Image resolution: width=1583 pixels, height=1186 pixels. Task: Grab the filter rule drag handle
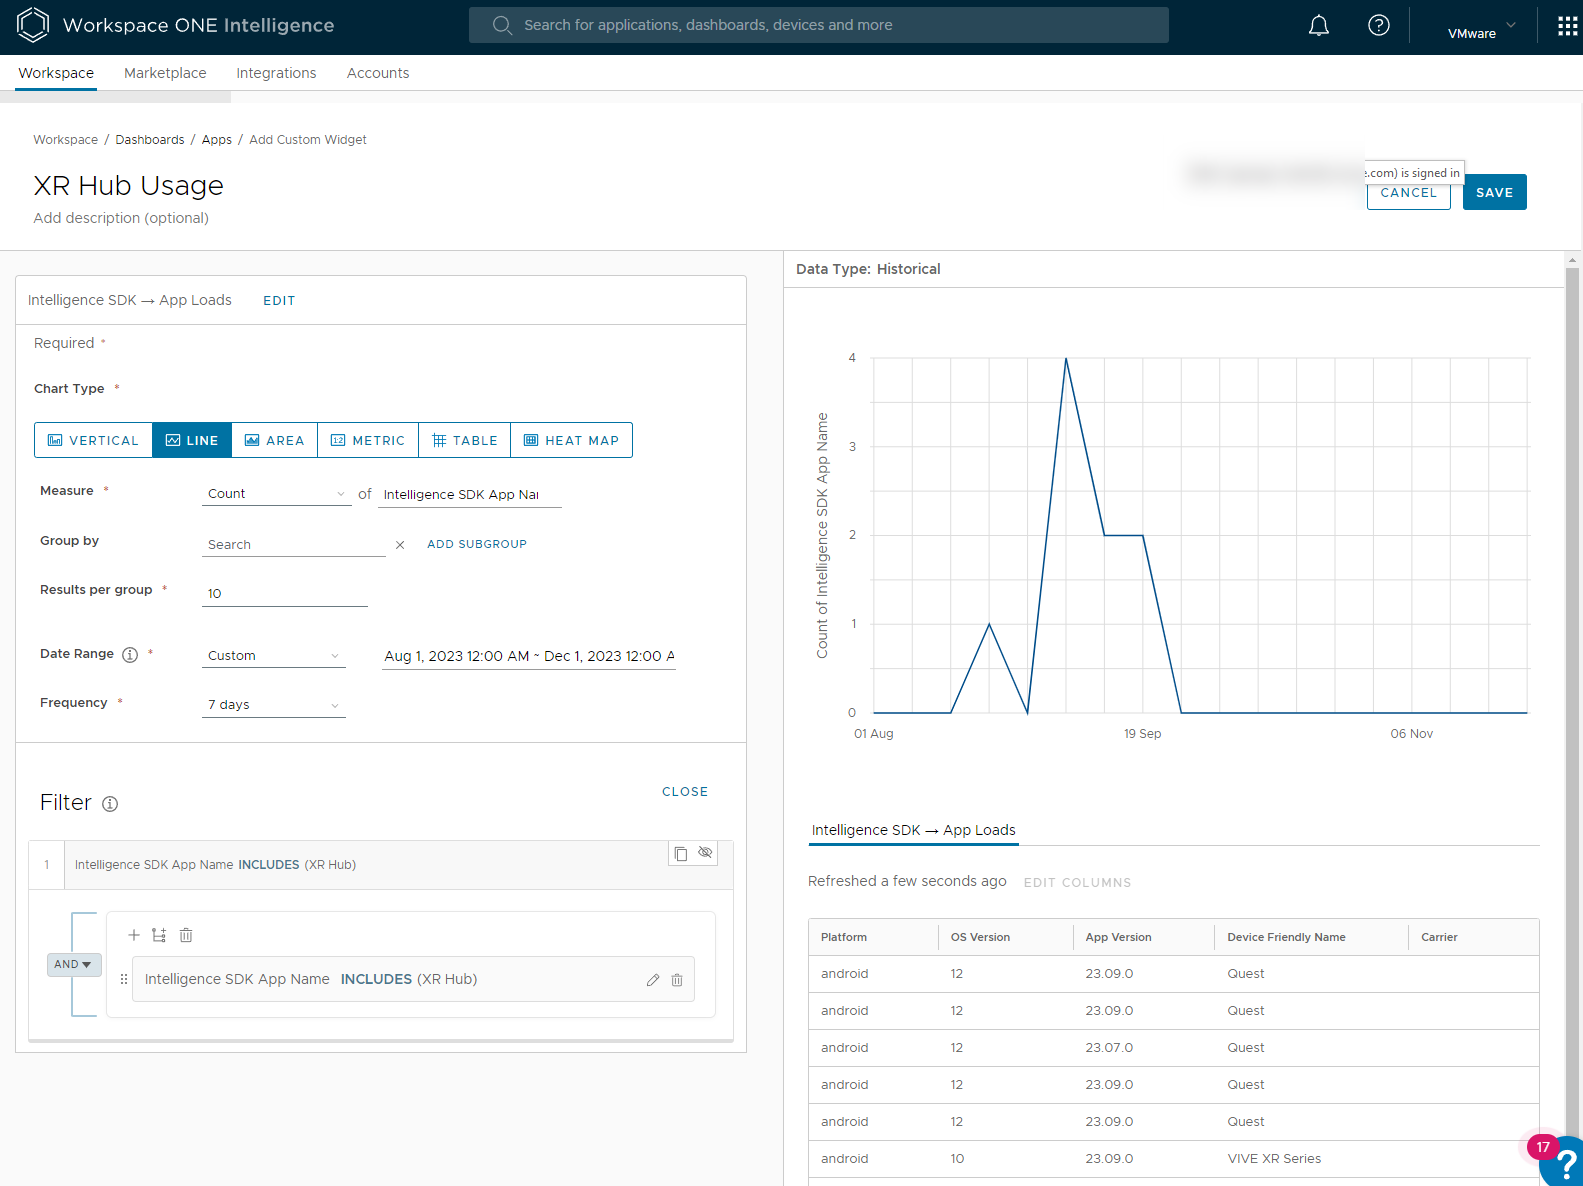(124, 979)
